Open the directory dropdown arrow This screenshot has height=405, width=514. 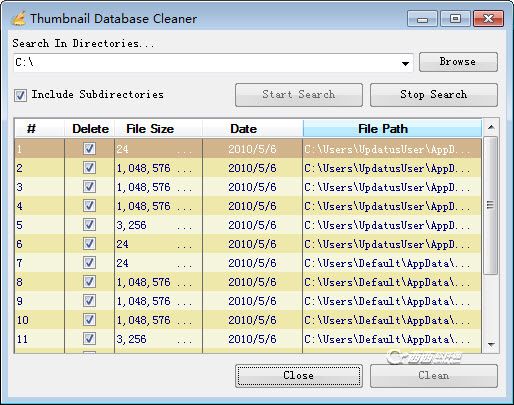click(405, 63)
